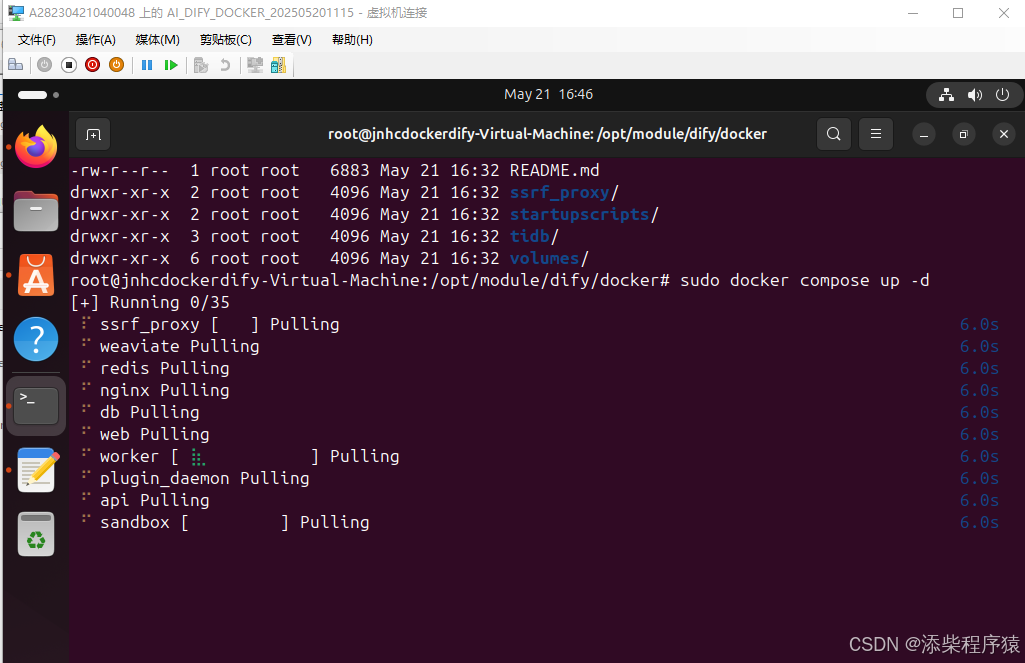This screenshot has width=1025, height=663.
Task: Open the terminal hamburger menu
Action: tap(876, 134)
